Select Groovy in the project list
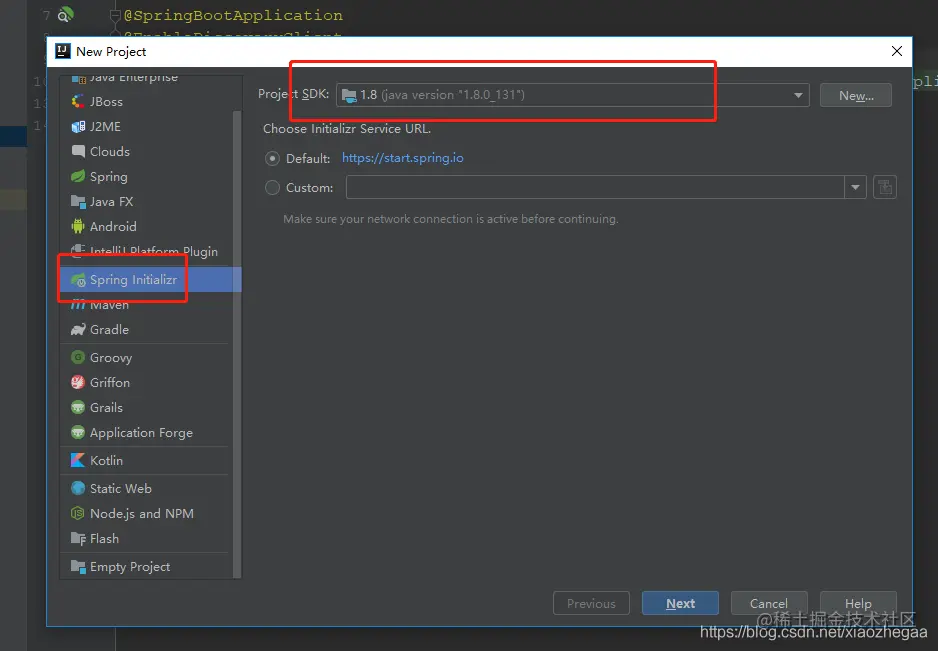Image resolution: width=938 pixels, height=651 pixels. click(111, 358)
